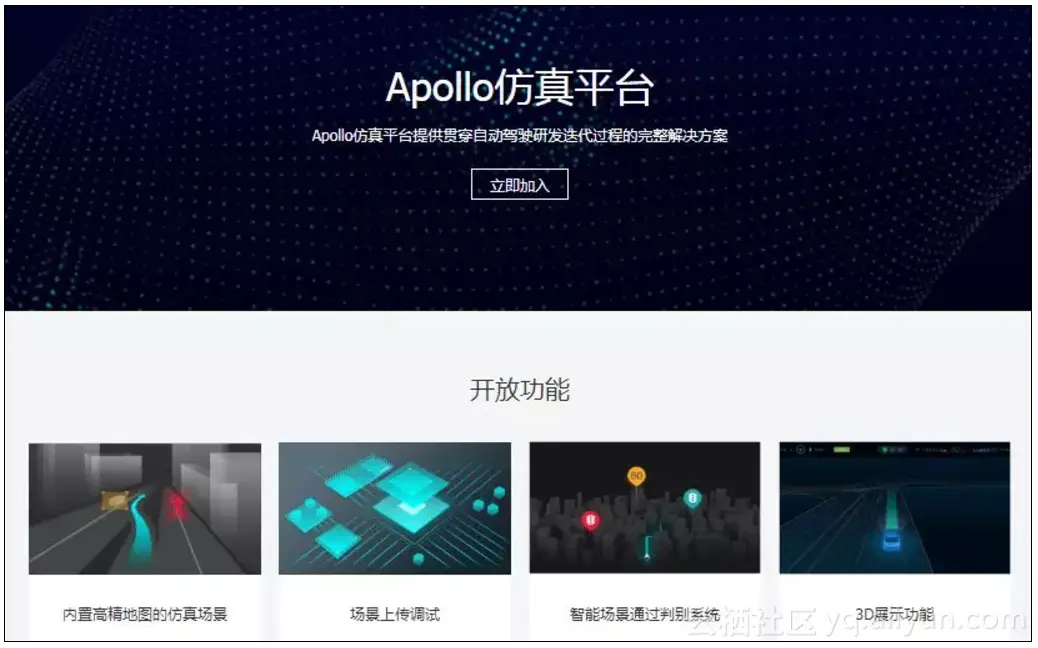Open the 智能场景通过判别系统 label link
This screenshot has width=1038, height=648.
point(645,615)
